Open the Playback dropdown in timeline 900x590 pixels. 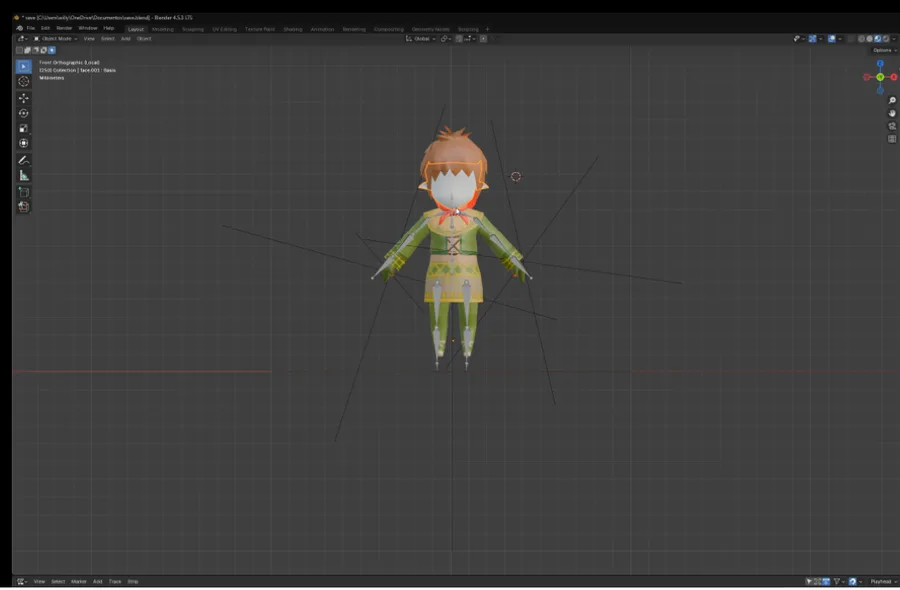pyautogui.click(x=882, y=581)
